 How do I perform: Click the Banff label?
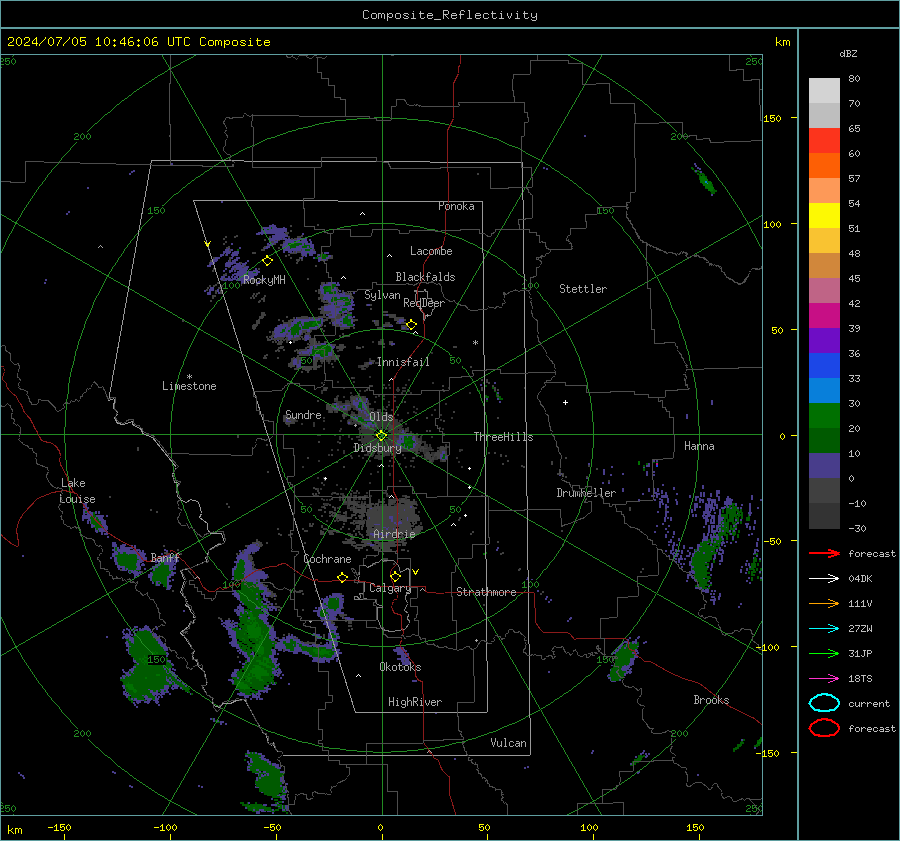[165, 558]
